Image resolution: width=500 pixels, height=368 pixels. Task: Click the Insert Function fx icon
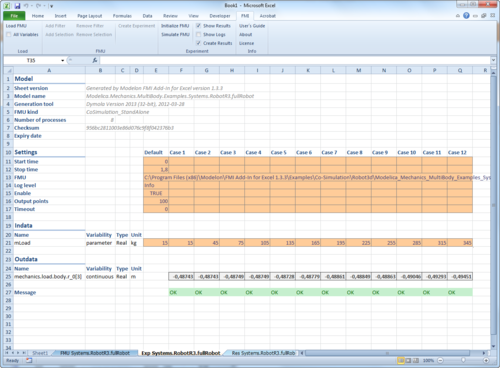coord(95,60)
